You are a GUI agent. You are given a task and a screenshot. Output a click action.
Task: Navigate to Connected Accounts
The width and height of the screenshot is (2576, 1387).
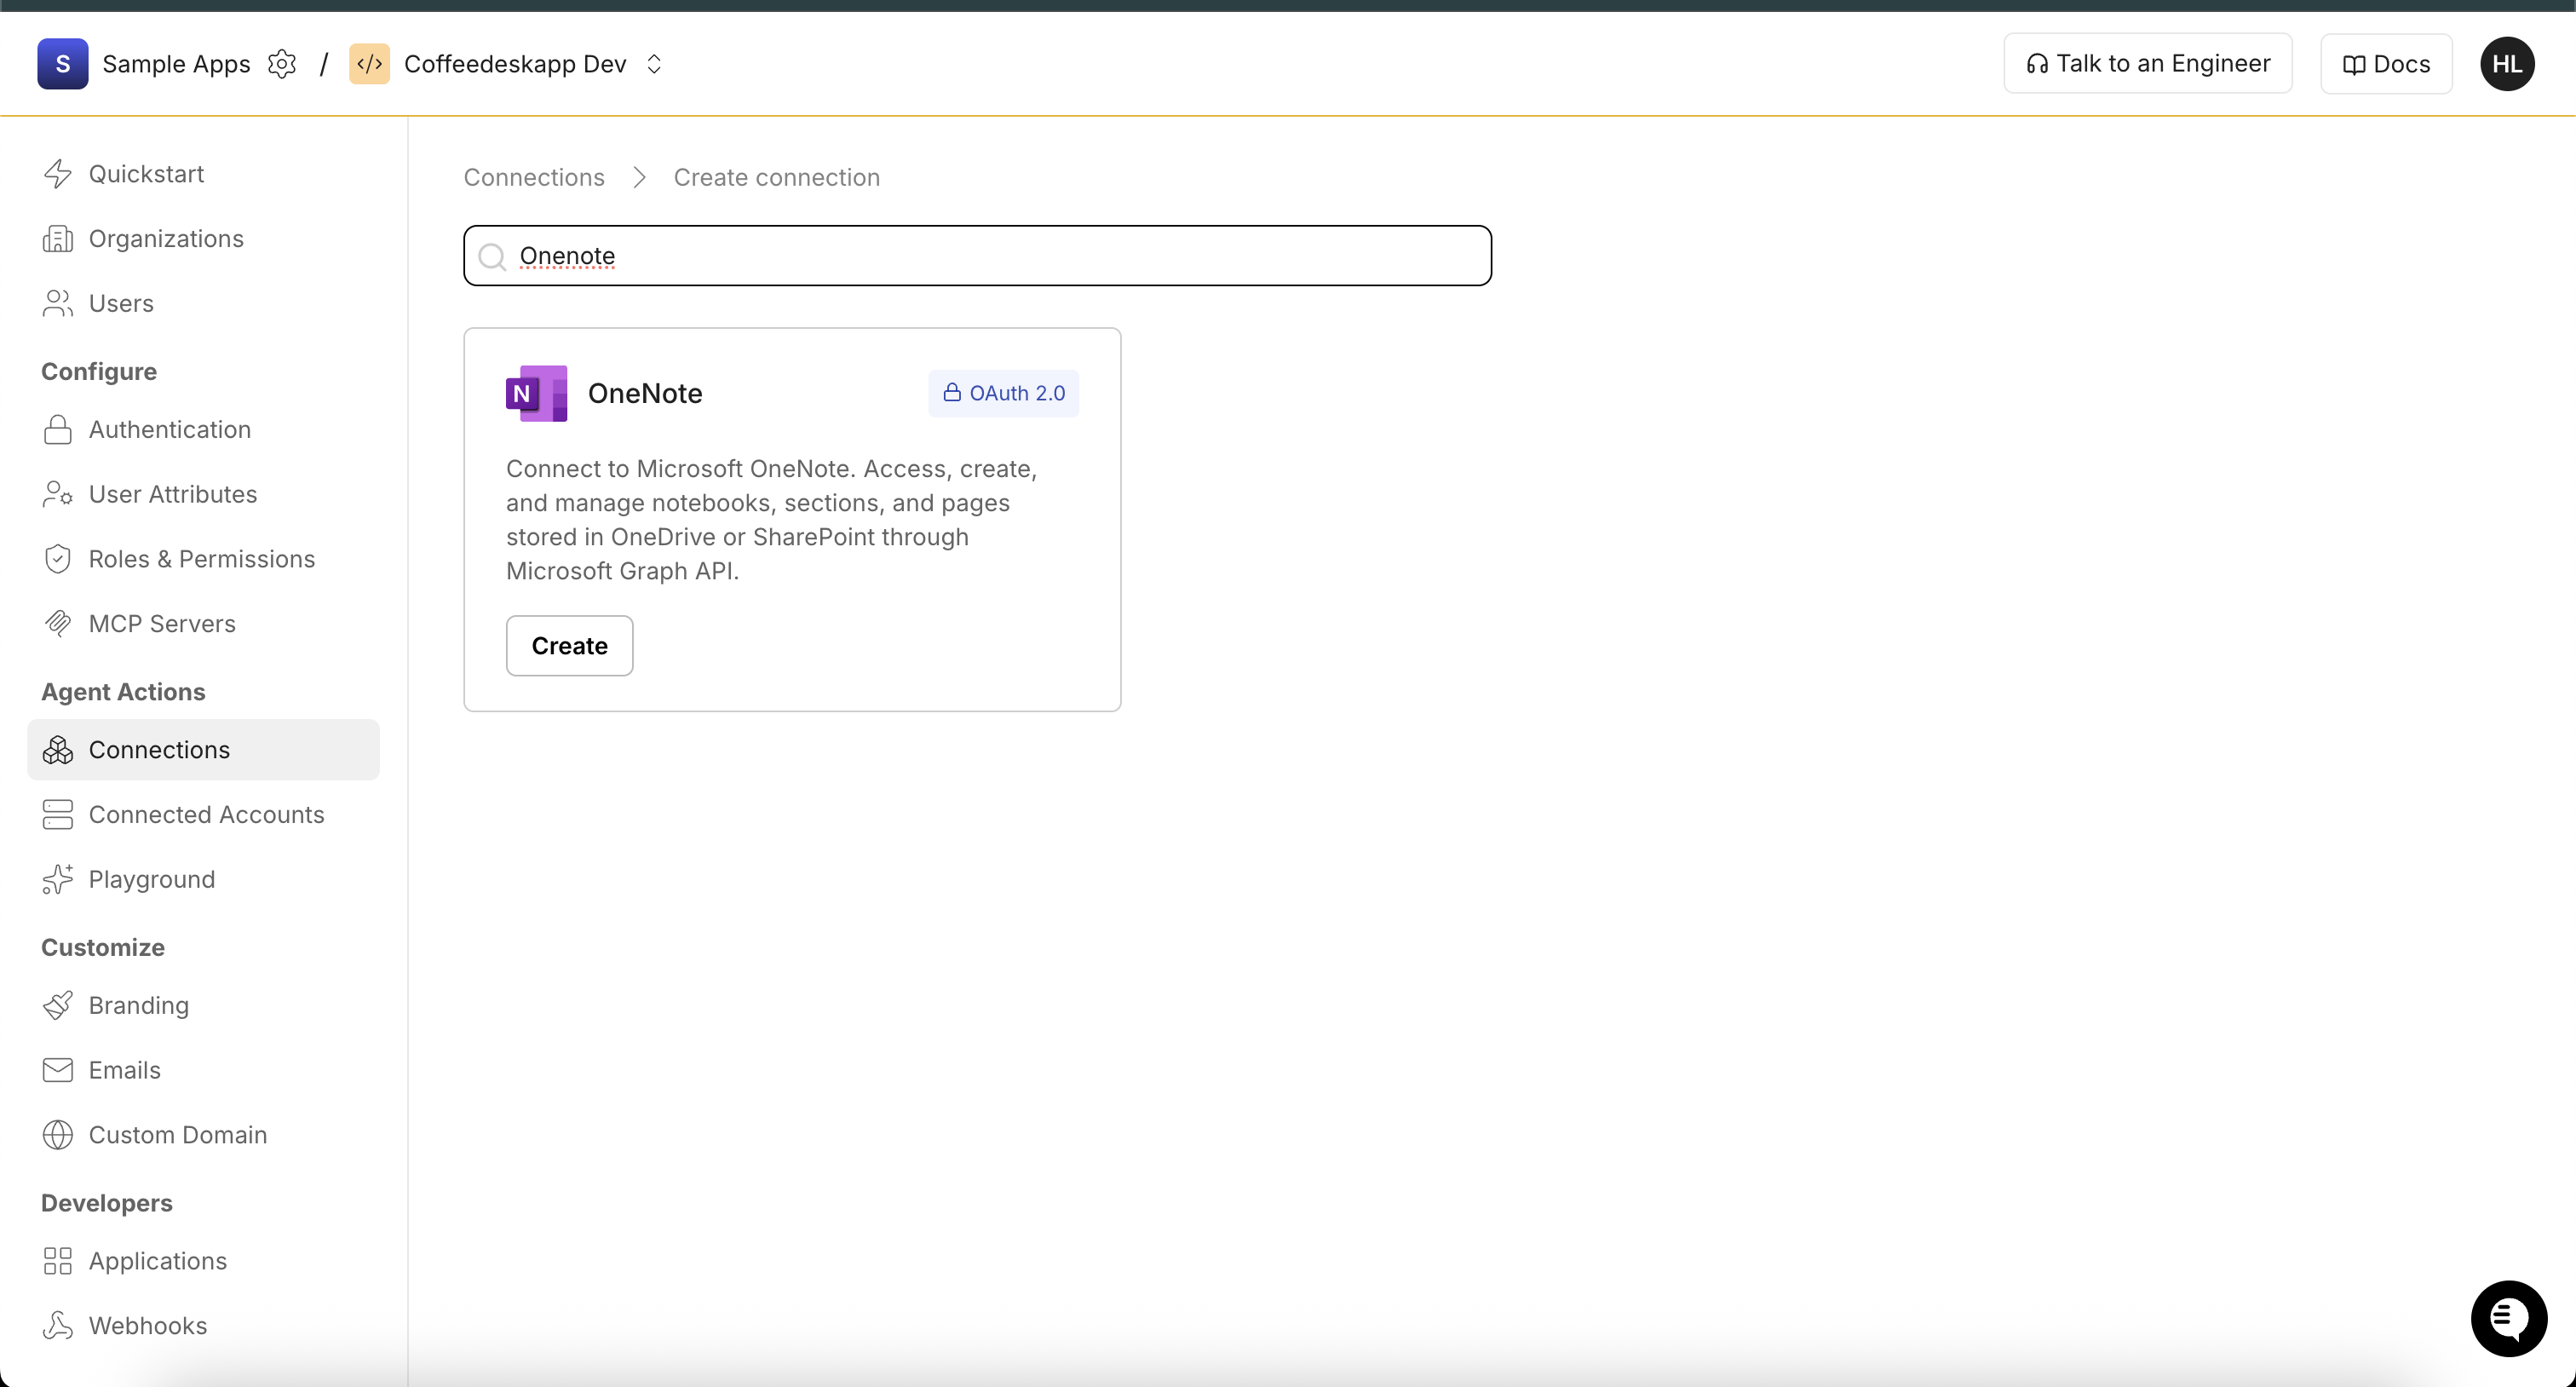click(x=206, y=814)
